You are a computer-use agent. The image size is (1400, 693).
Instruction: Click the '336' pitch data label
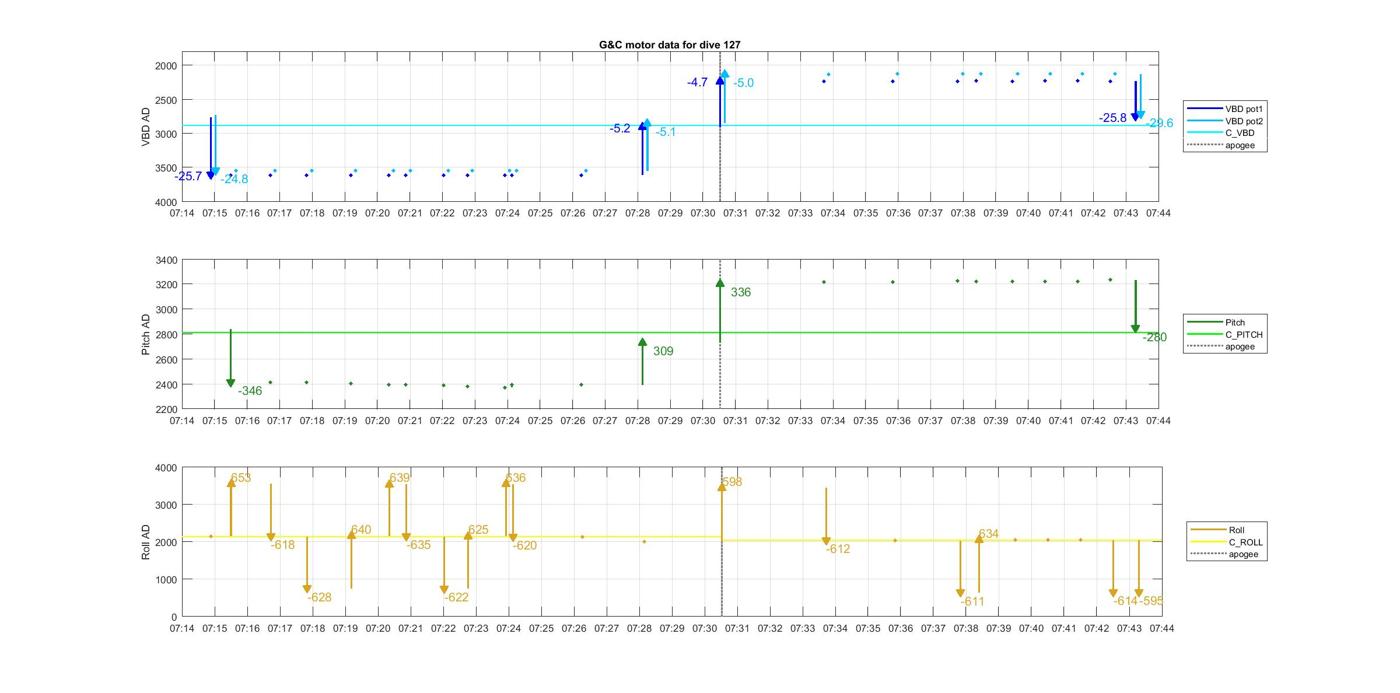(x=741, y=292)
